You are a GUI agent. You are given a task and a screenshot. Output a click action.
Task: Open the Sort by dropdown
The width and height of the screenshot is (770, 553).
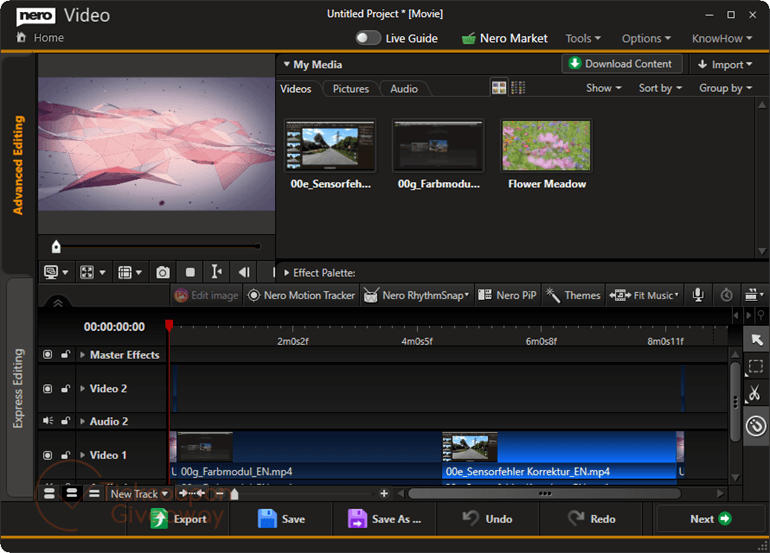pos(660,88)
